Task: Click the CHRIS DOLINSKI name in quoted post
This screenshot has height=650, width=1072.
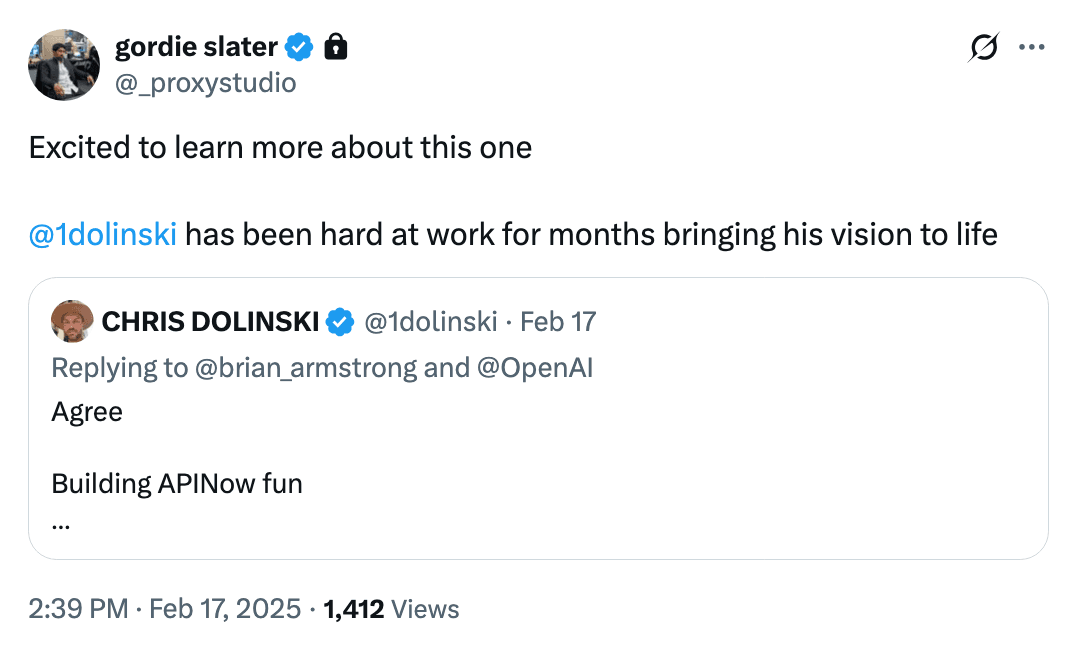Action: (210, 321)
